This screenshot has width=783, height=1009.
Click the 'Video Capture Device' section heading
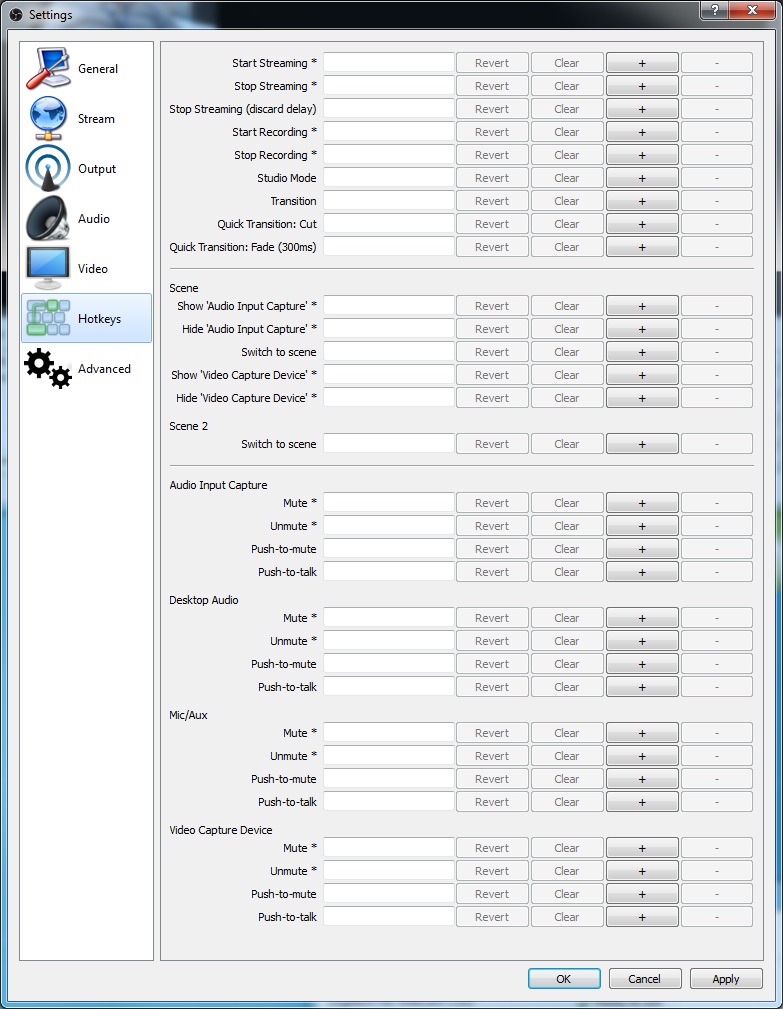click(x=221, y=830)
